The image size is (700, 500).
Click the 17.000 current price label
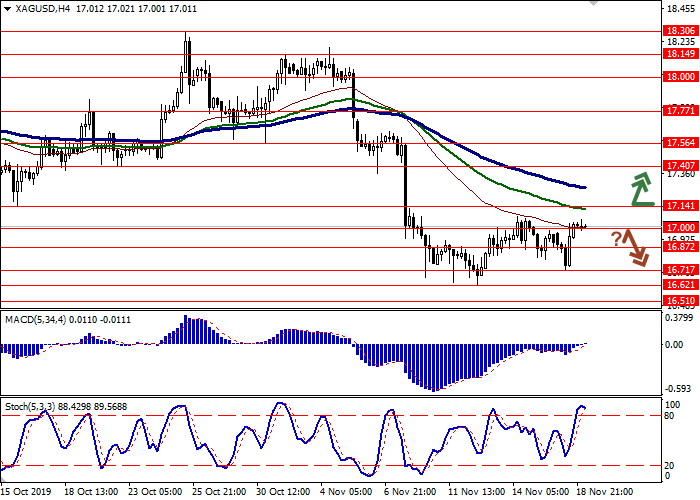pos(680,227)
